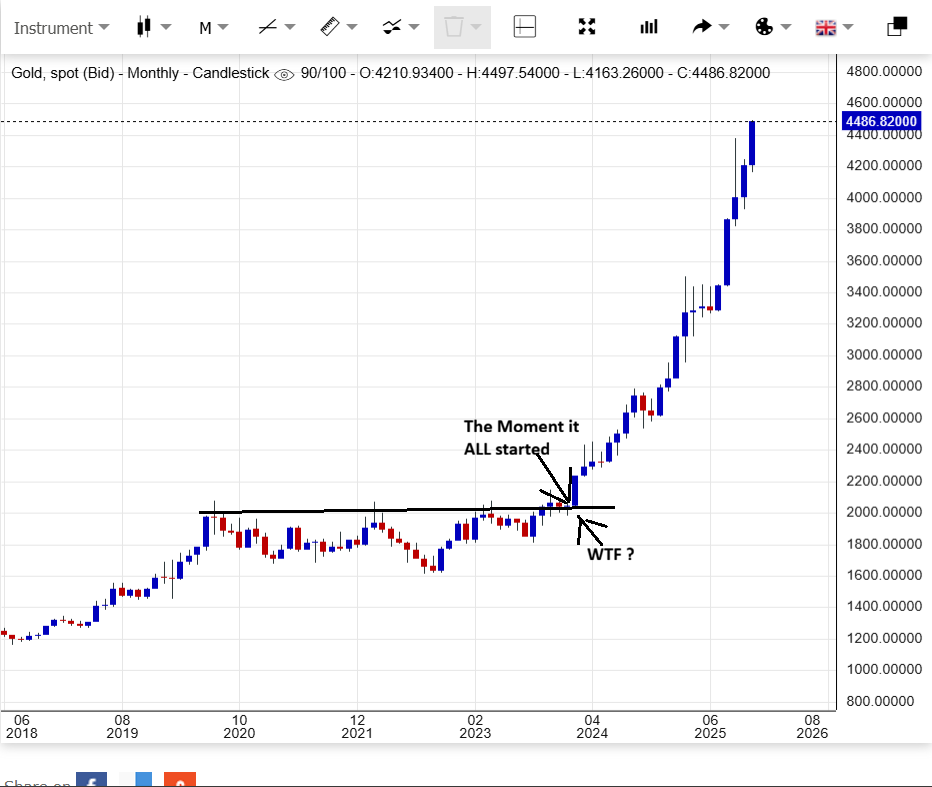
Task: Open the color palette theme icon
Action: coord(764,27)
